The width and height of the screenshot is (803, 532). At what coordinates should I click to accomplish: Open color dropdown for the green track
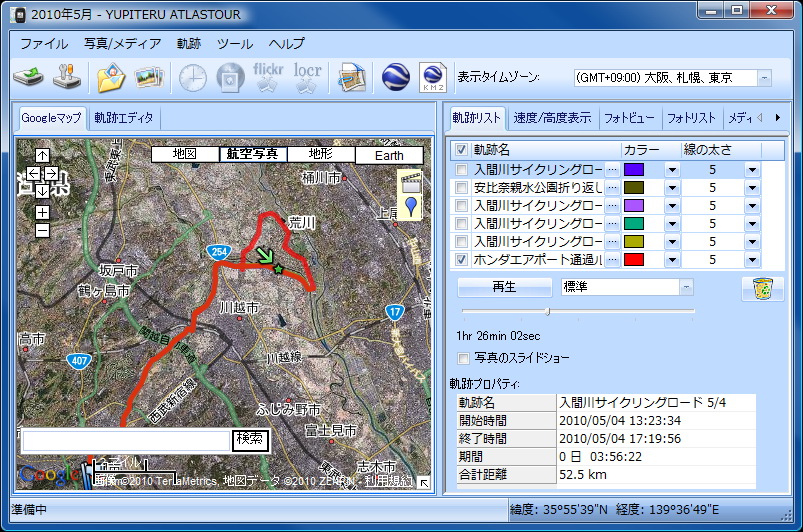tap(672, 223)
